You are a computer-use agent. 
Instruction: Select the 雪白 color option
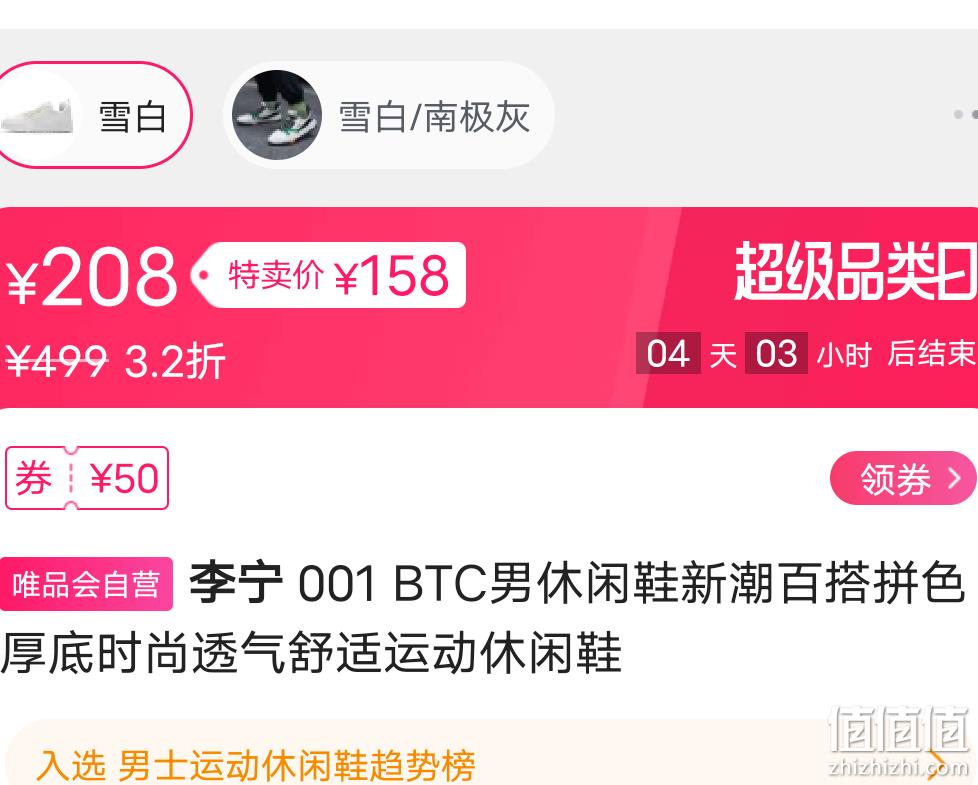pos(94,115)
